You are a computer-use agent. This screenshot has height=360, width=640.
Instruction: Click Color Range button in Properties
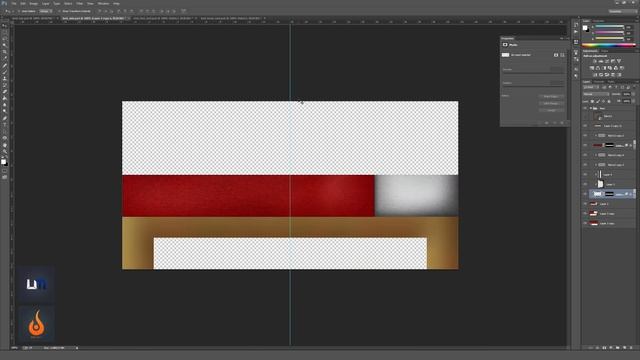click(551, 103)
